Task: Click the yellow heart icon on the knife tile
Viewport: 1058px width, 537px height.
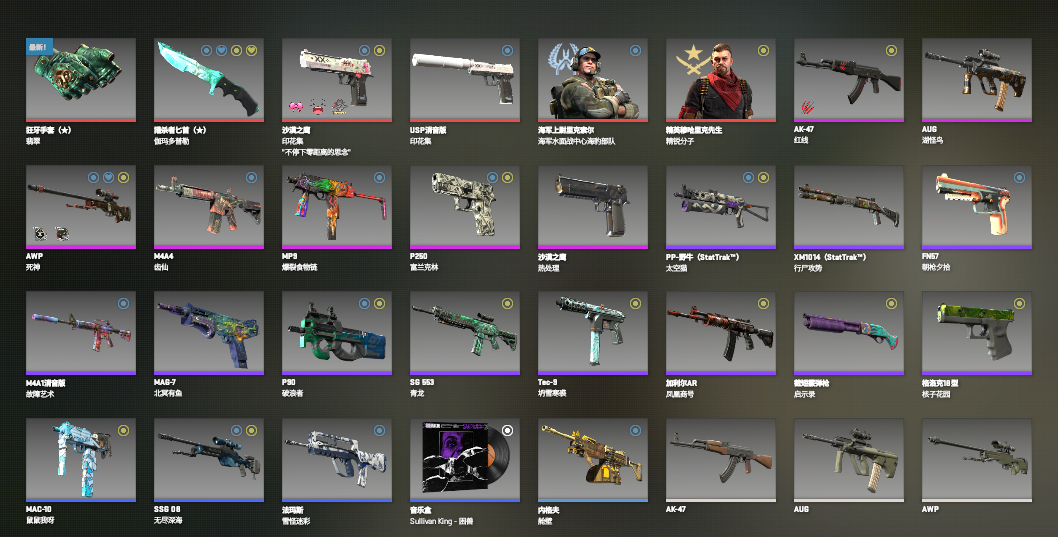Action: (x=252, y=51)
